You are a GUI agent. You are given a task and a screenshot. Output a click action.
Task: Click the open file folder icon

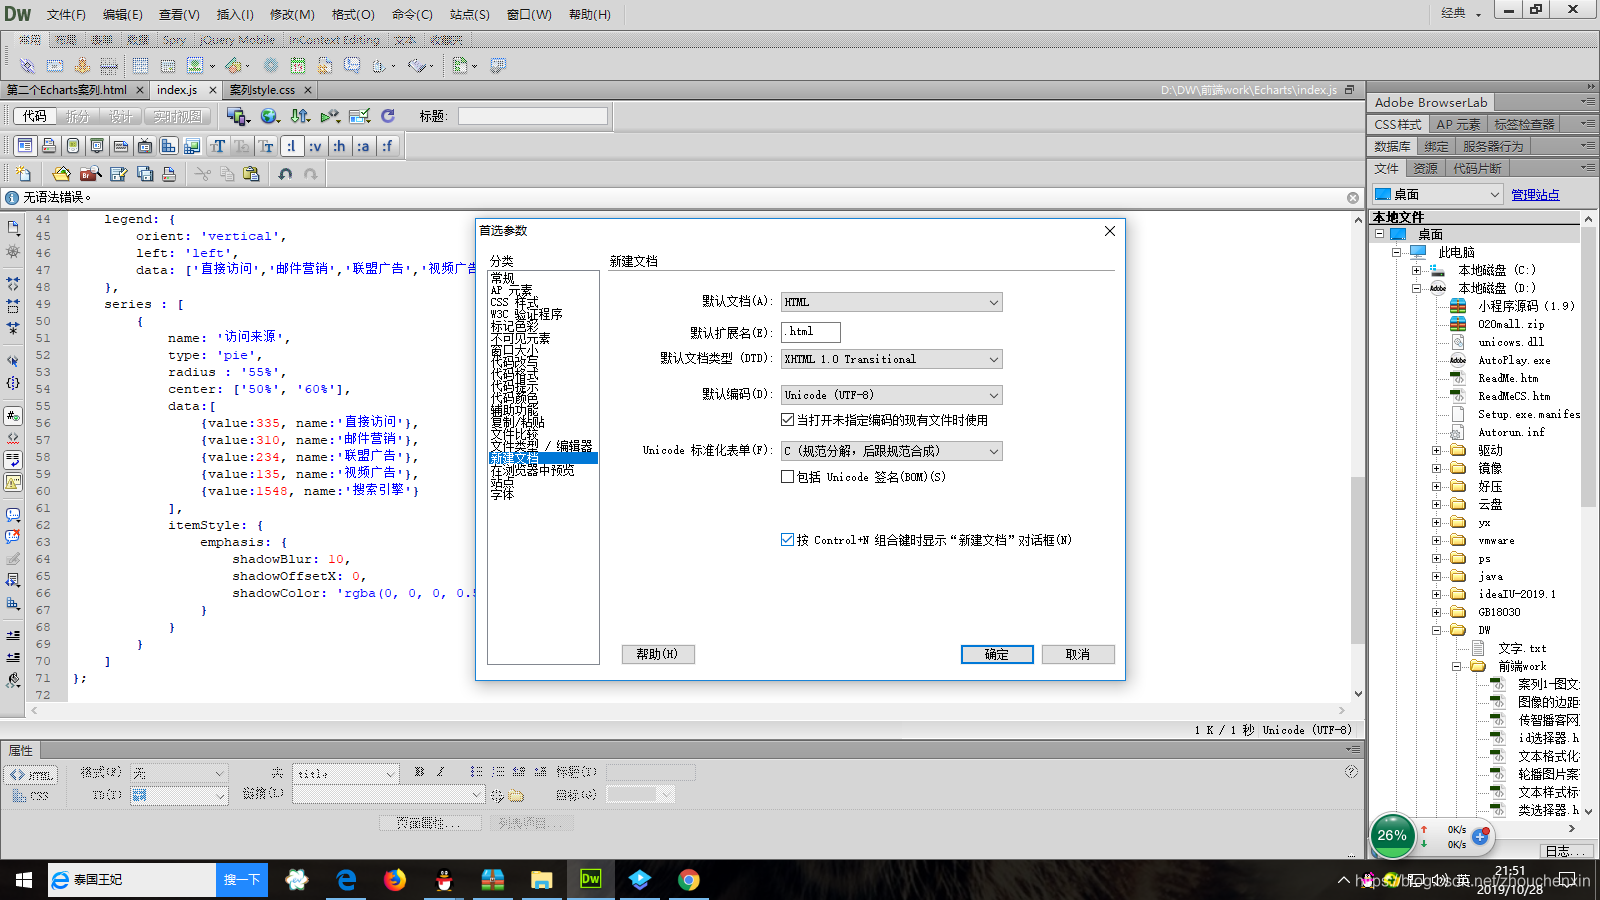coord(62,174)
